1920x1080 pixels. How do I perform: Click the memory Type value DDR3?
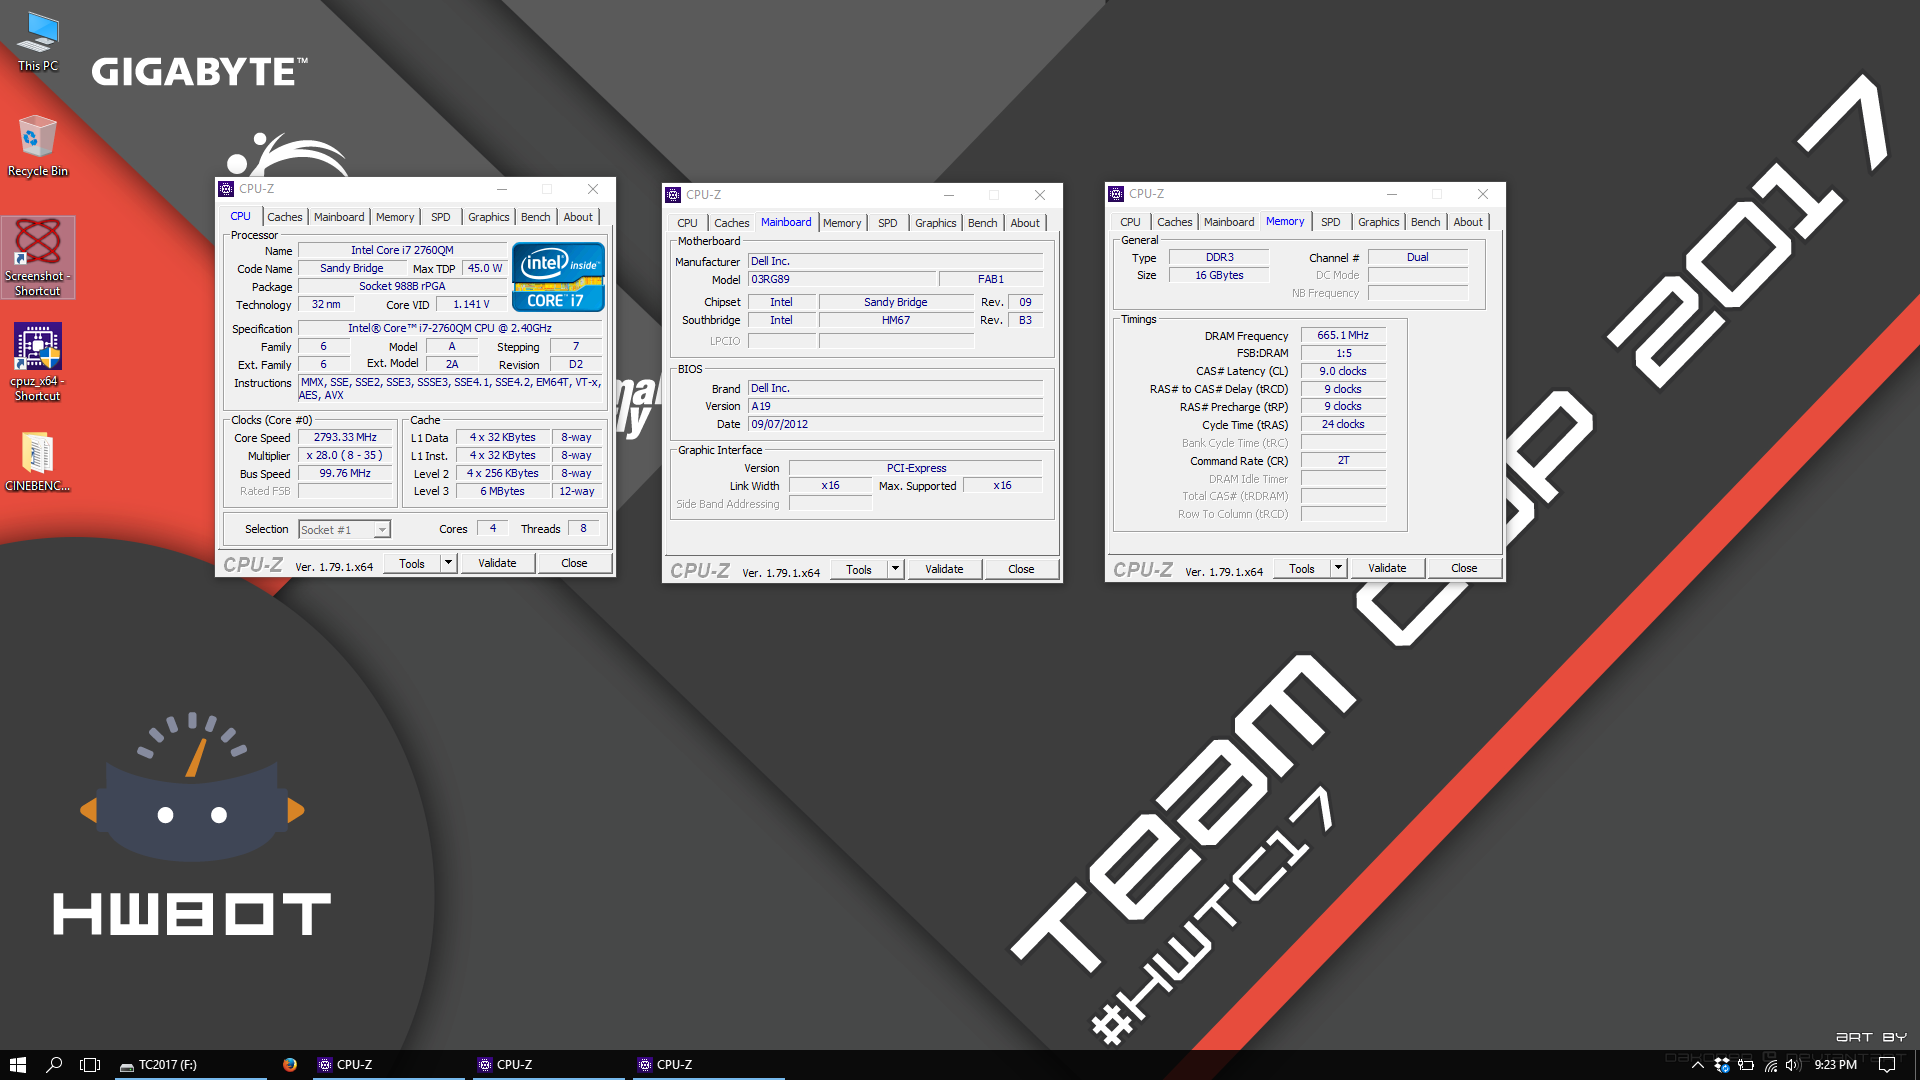tap(1219, 258)
